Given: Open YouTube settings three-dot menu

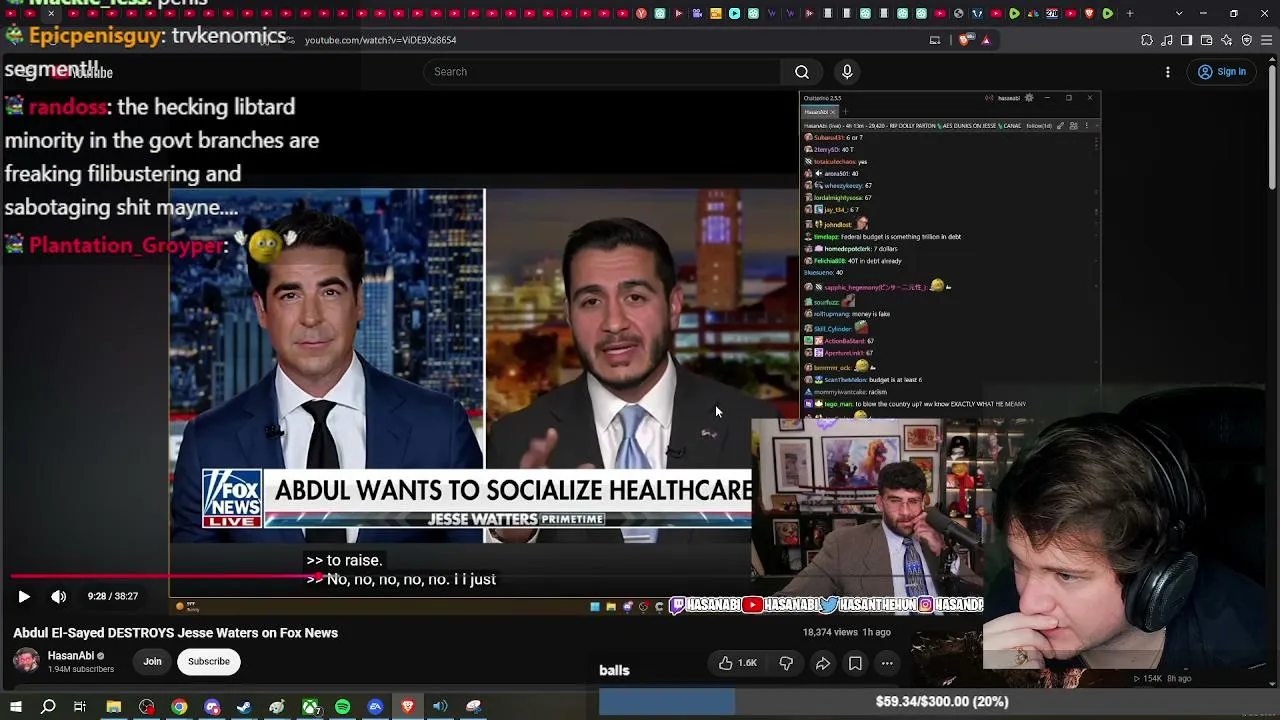Looking at the screenshot, I should (1168, 72).
